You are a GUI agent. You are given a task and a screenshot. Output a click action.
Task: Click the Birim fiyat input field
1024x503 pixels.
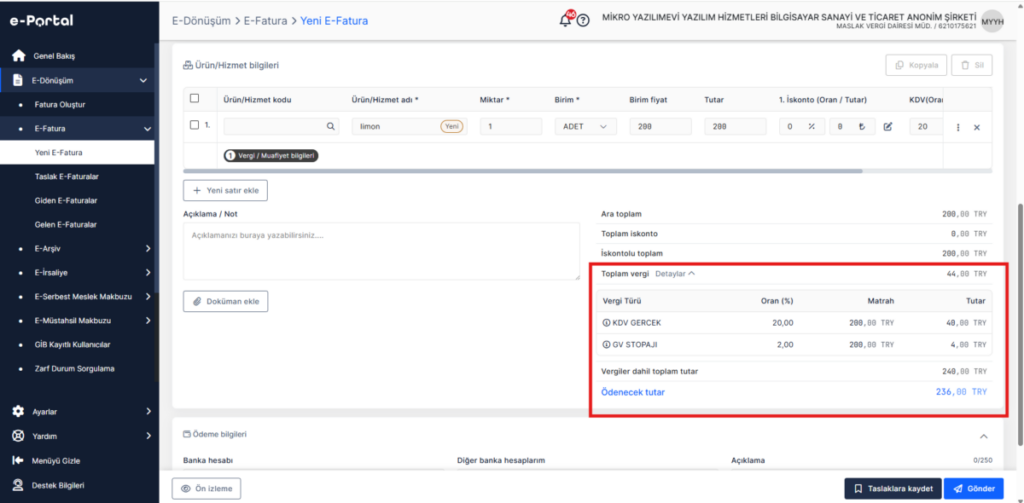(x=661, y=127)
